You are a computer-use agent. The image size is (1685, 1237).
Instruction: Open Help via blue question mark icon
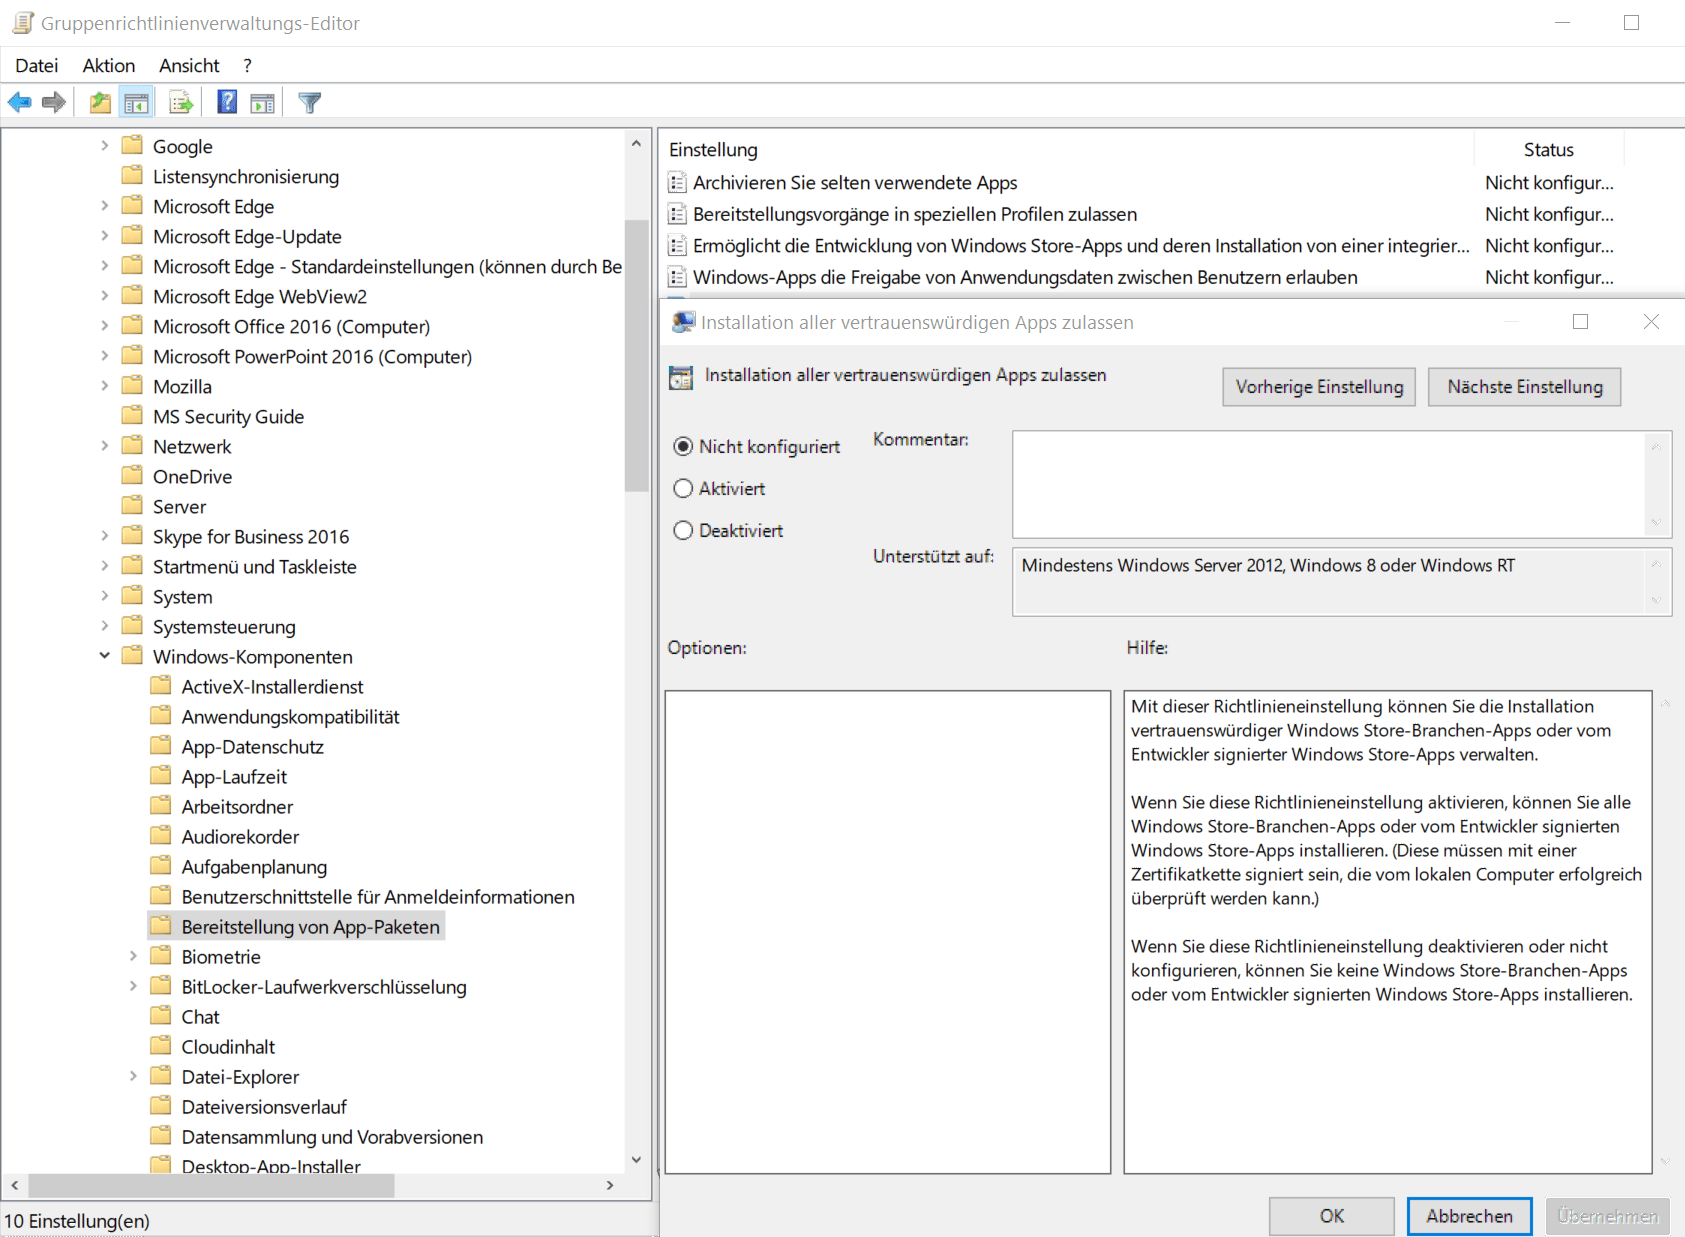click(x=227, y=102)
